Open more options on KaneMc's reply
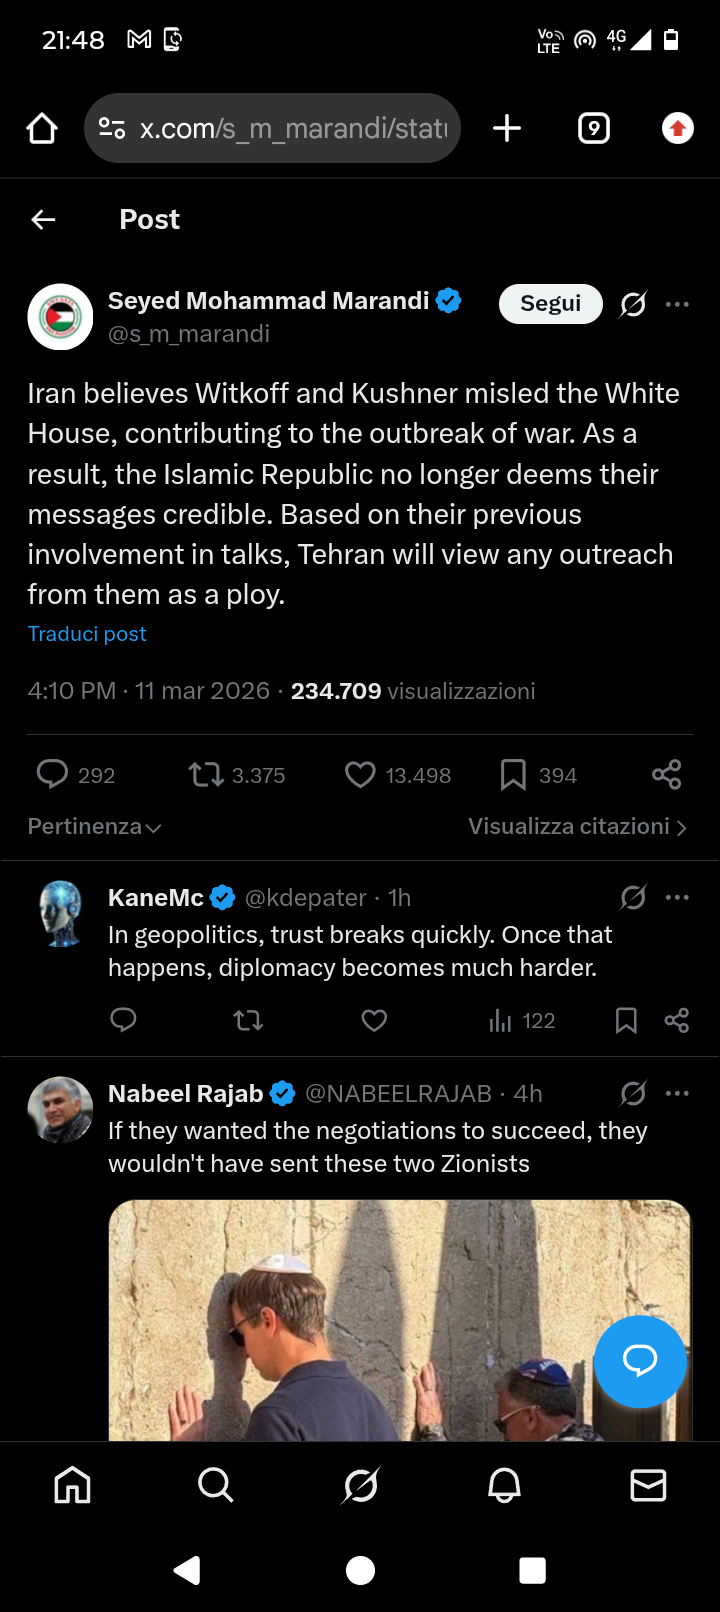Screen dimensions: 720x1612 [x=677, y=897]
